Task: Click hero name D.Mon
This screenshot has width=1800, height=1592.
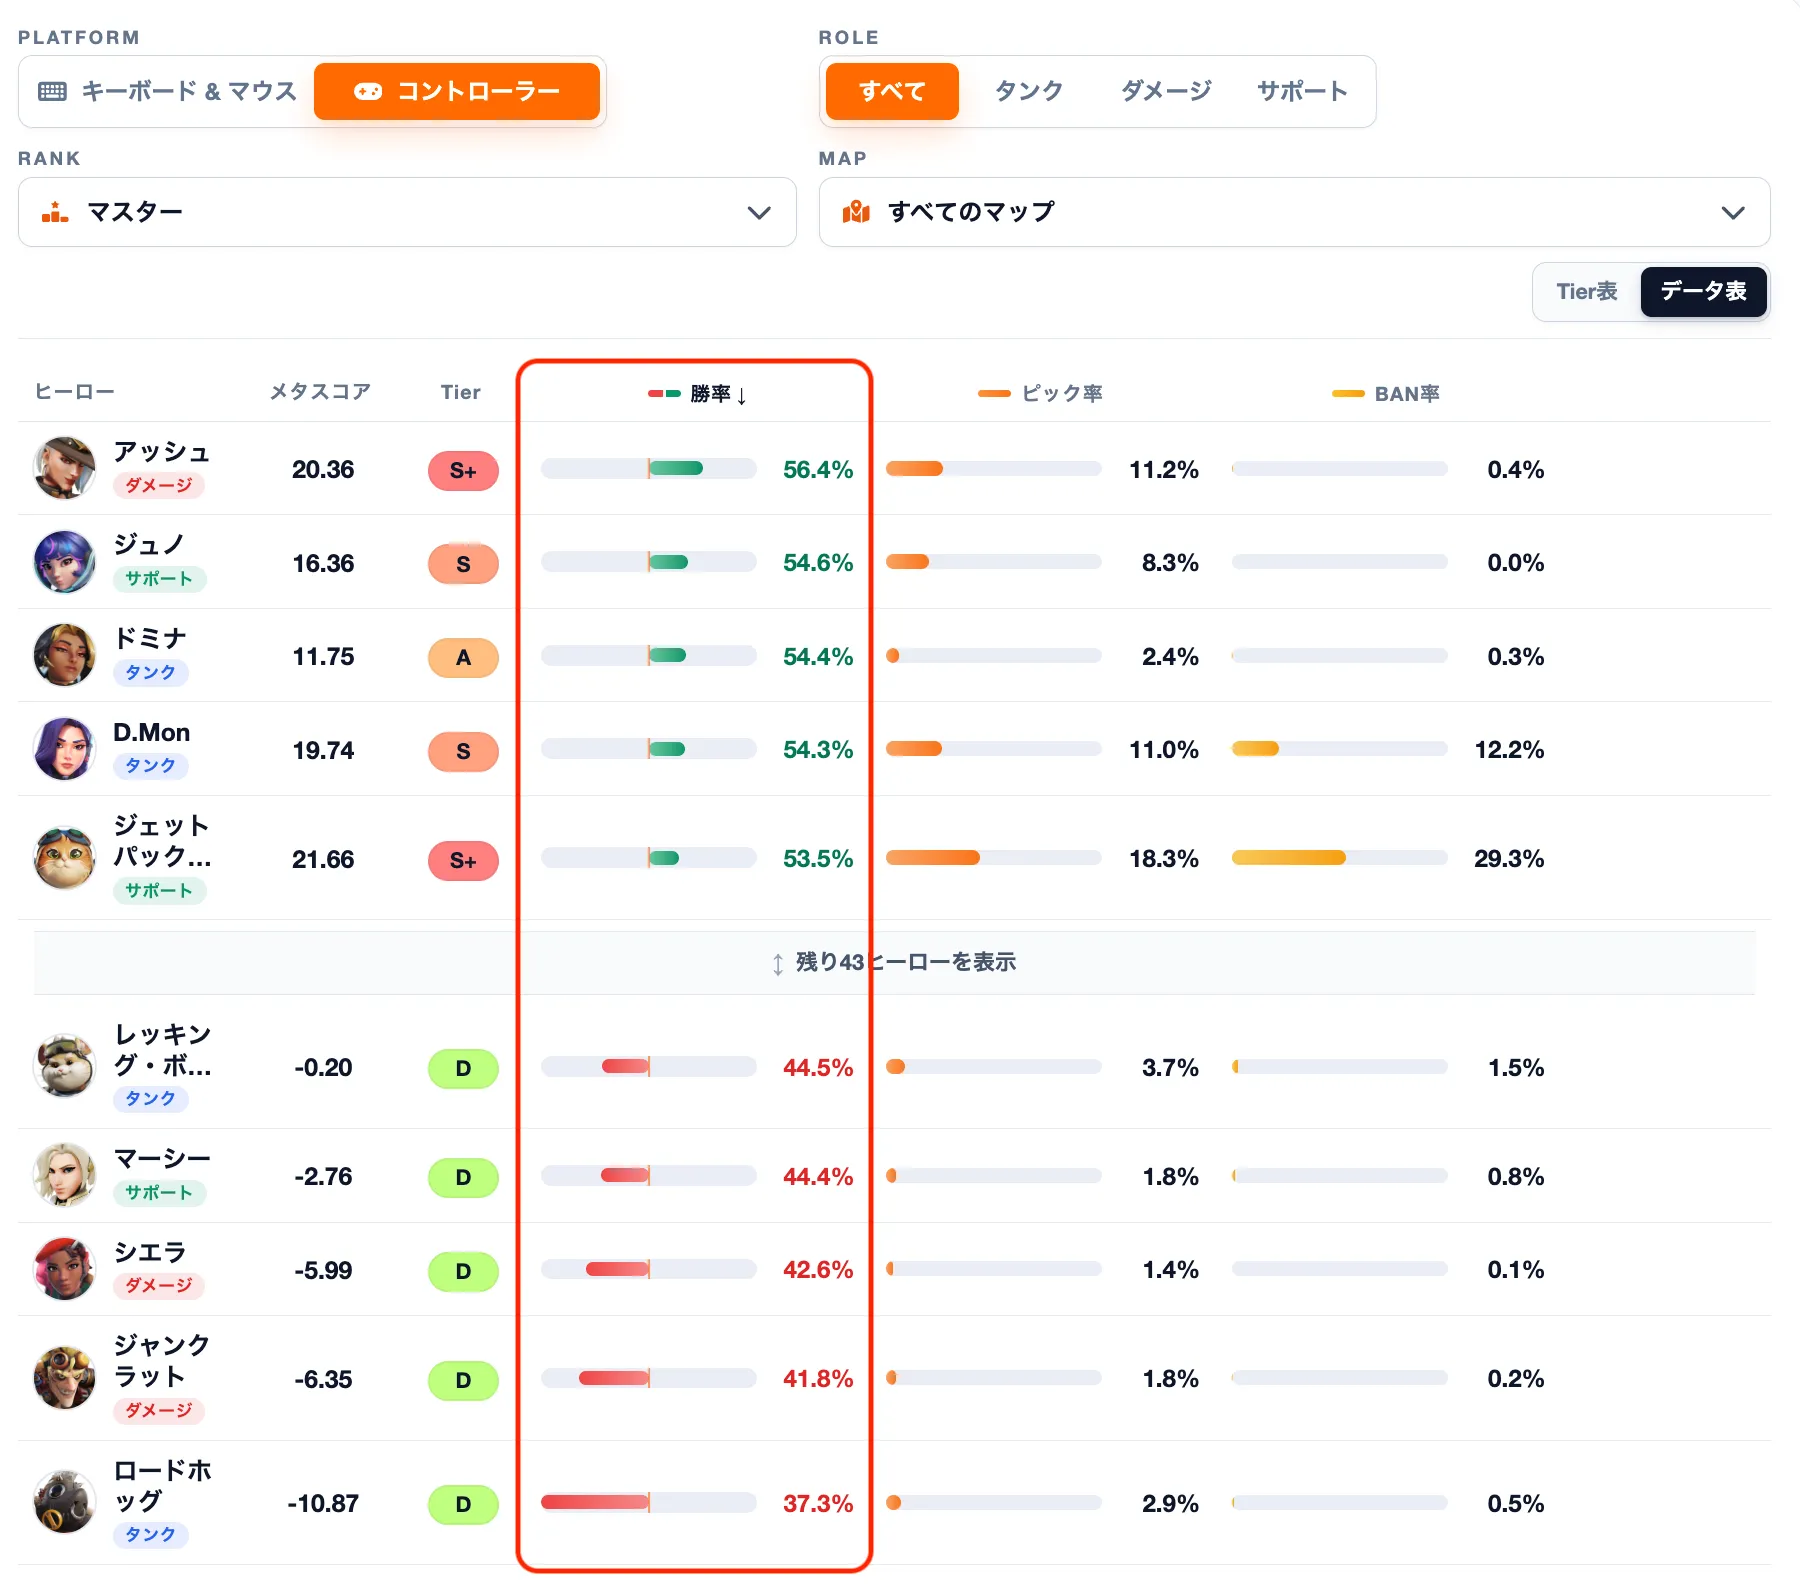Action: click(152, 733)
